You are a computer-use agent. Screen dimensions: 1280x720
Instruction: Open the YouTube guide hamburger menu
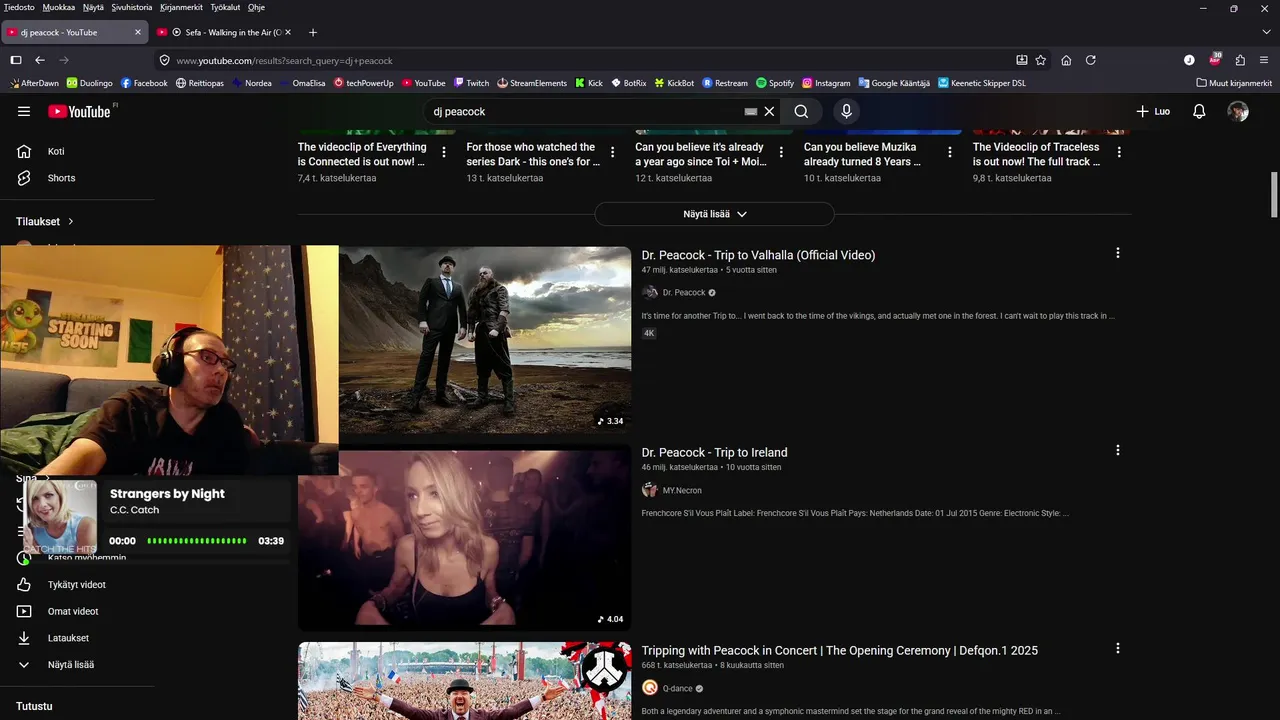pos(24,112)
